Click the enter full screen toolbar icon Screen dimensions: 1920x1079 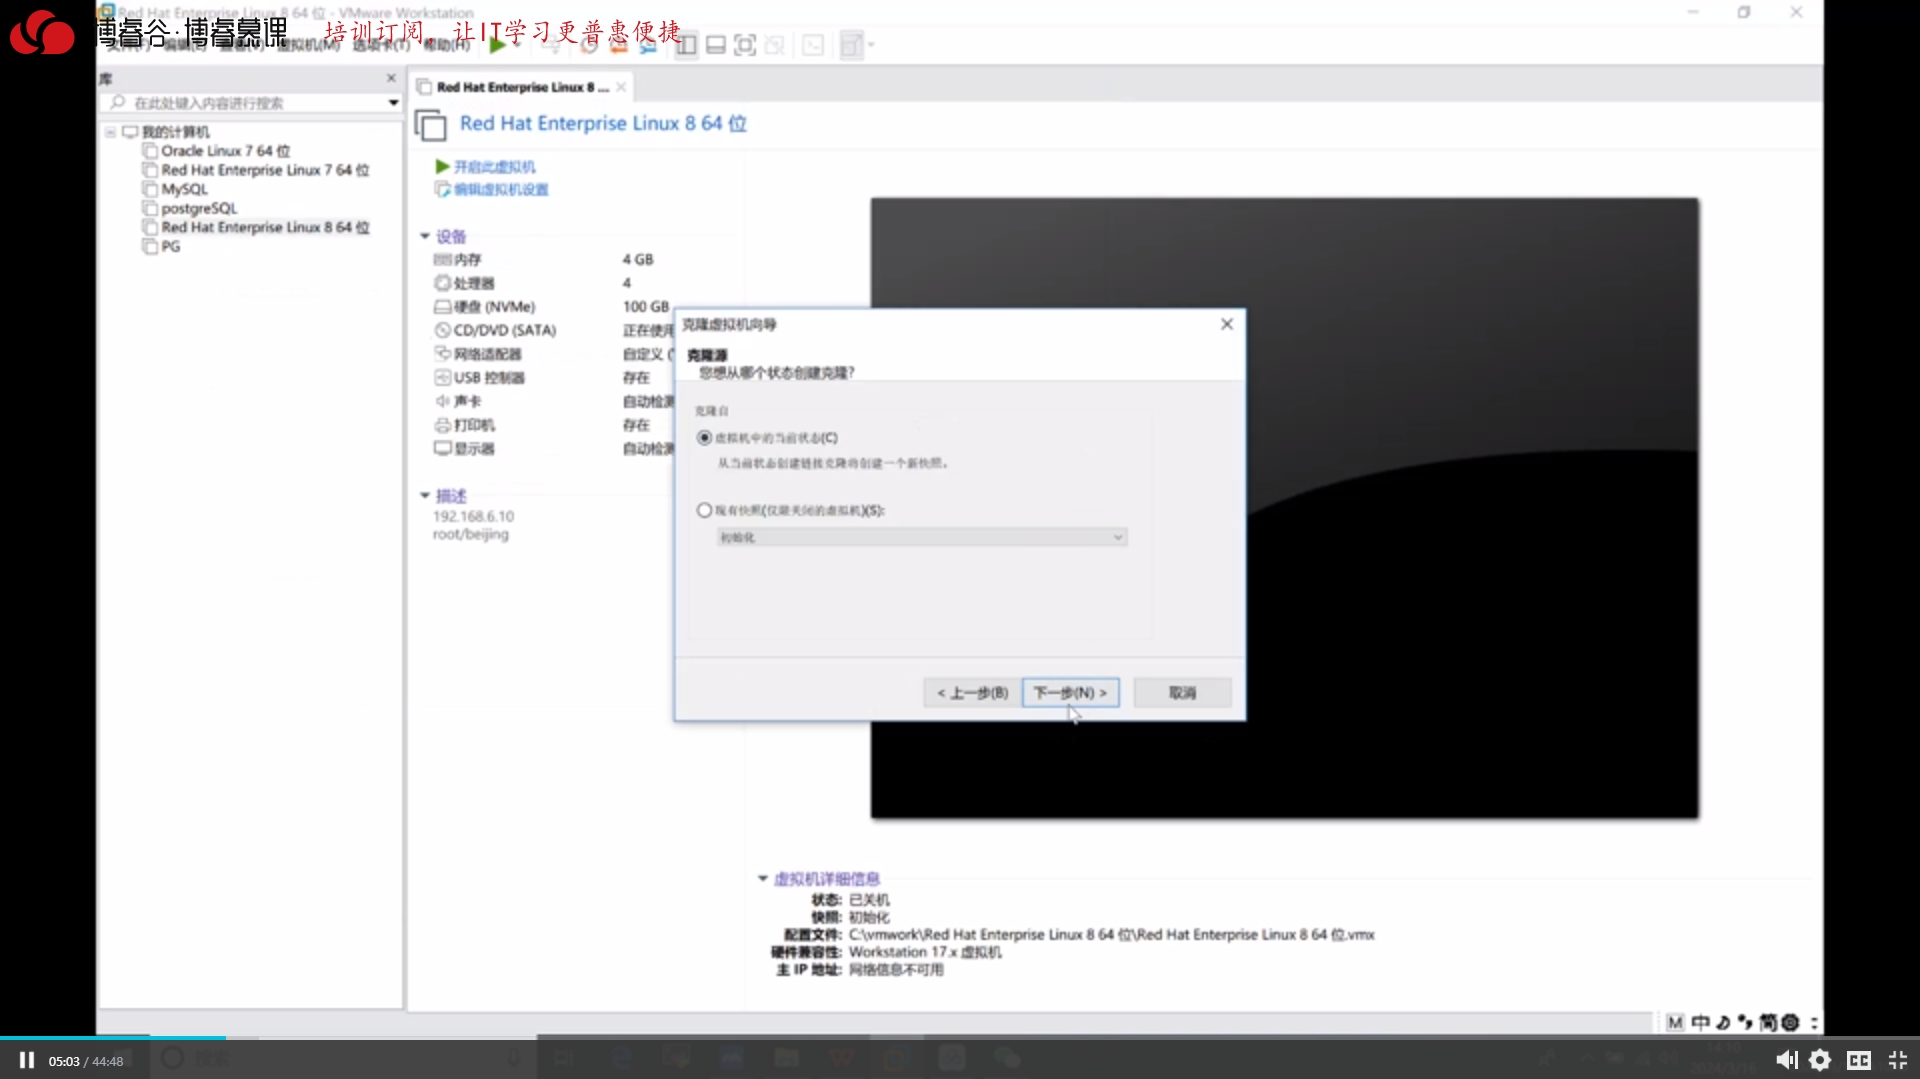(x=745, y=45)
